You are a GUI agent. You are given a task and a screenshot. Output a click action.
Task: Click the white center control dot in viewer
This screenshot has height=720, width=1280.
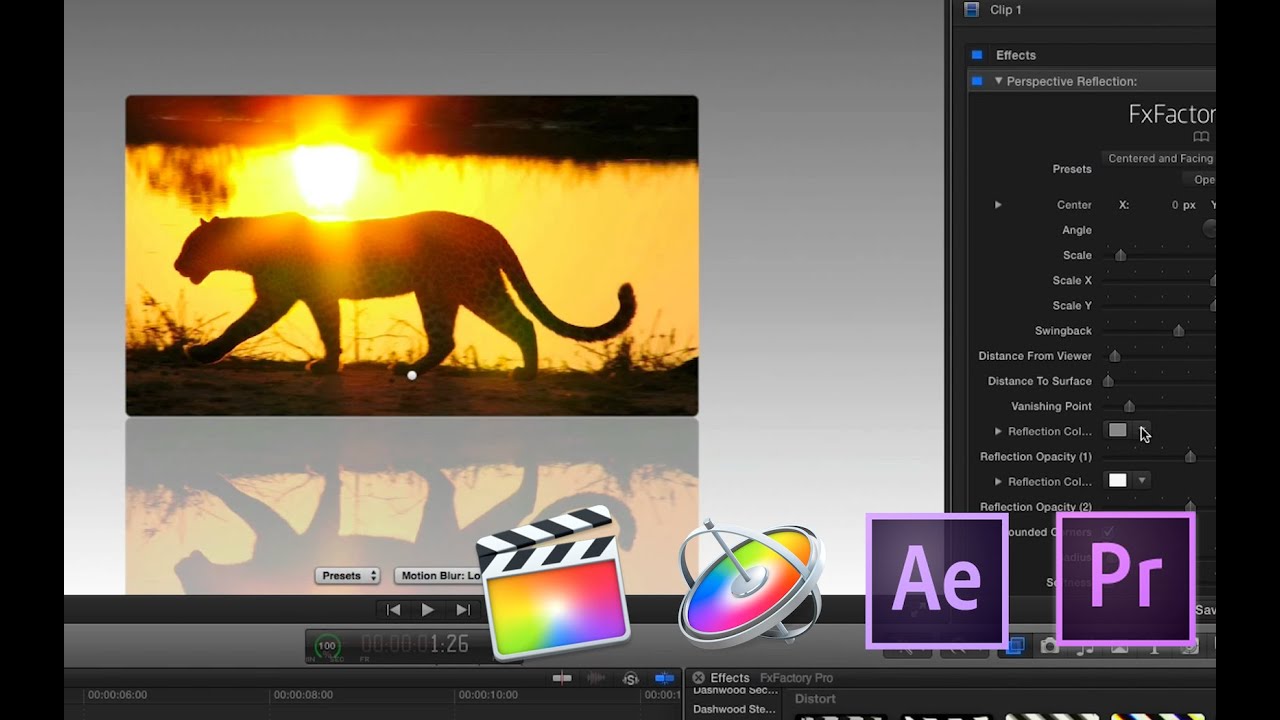pyautogui.click(x=412, y=376)
